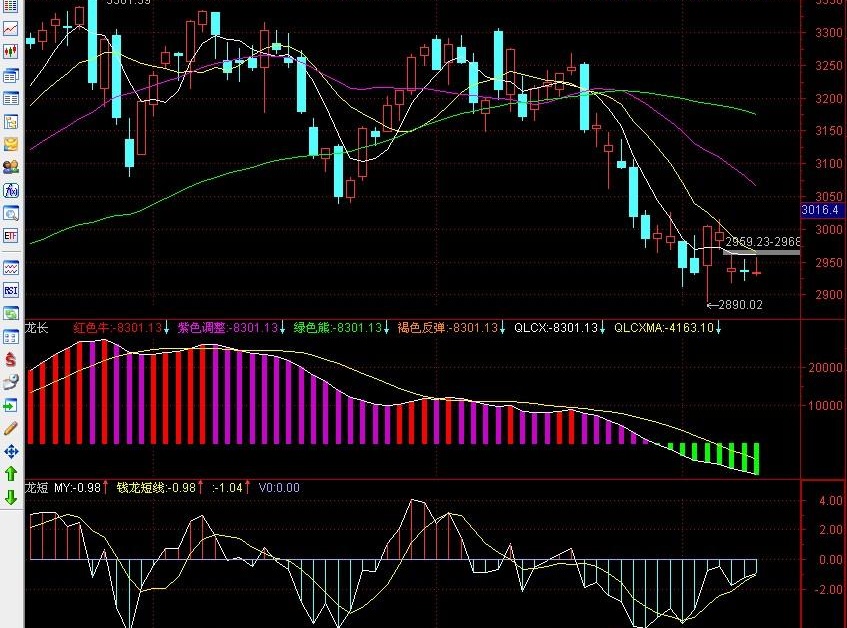
Task: Open the two-people community icon
Action: click(11, 167)
